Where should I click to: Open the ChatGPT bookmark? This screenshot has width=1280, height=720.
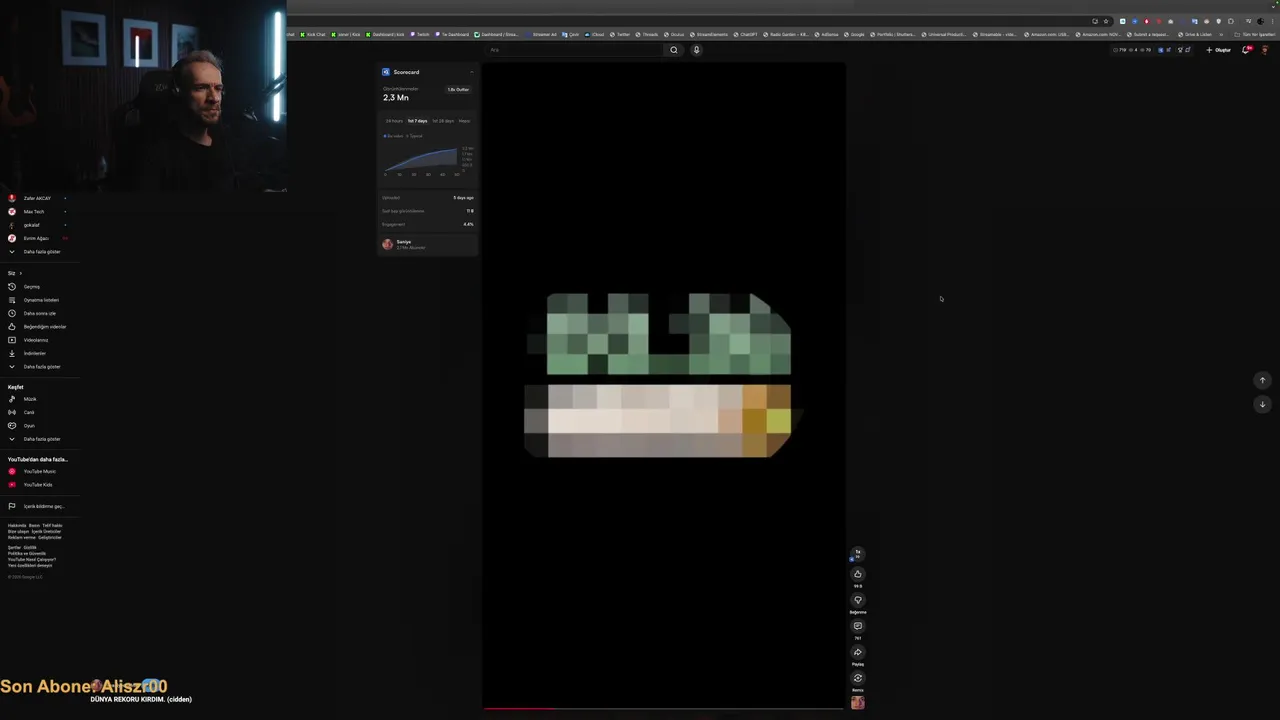point(744,34)
